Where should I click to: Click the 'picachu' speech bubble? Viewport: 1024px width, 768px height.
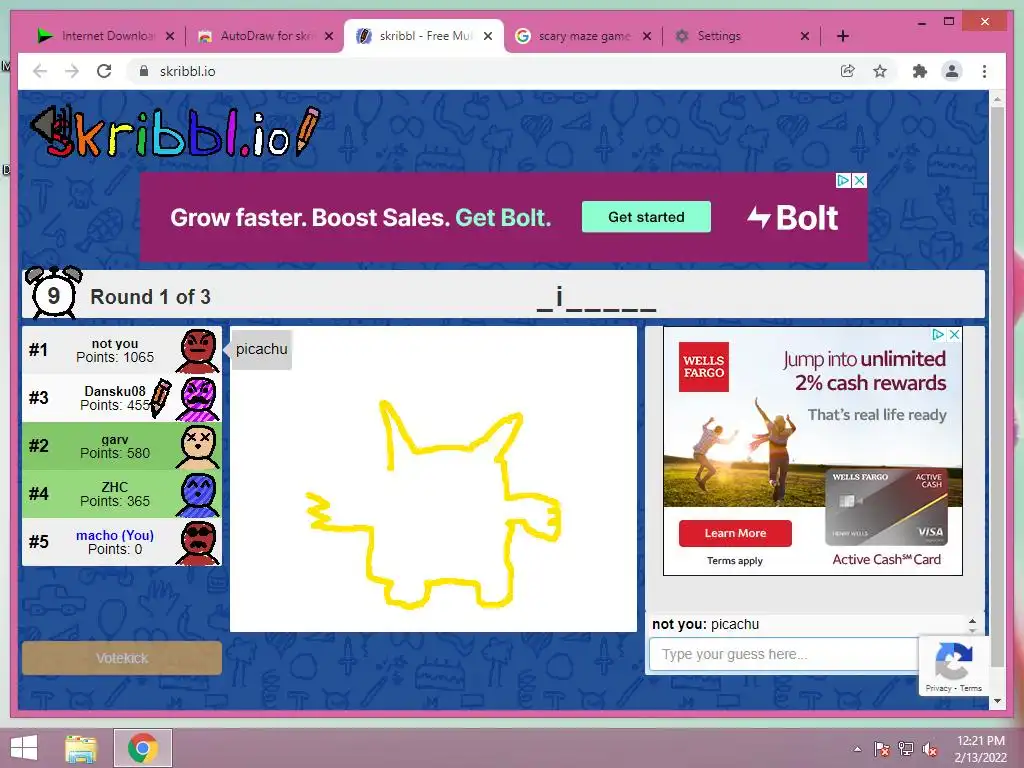[261, 349]
